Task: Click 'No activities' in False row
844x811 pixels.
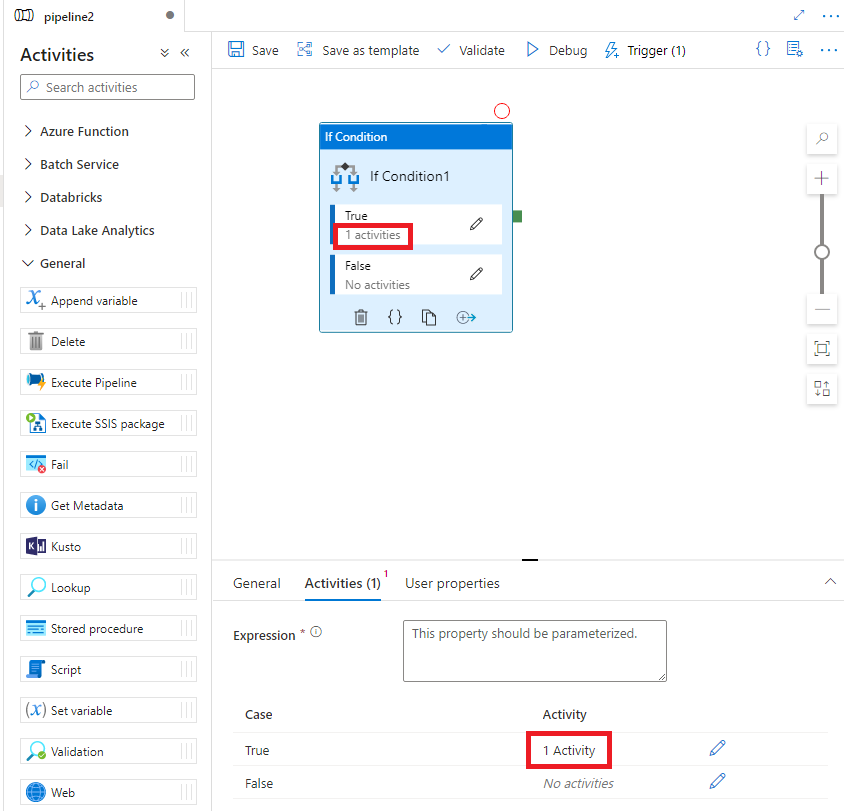Action: (x=578, y=784)
